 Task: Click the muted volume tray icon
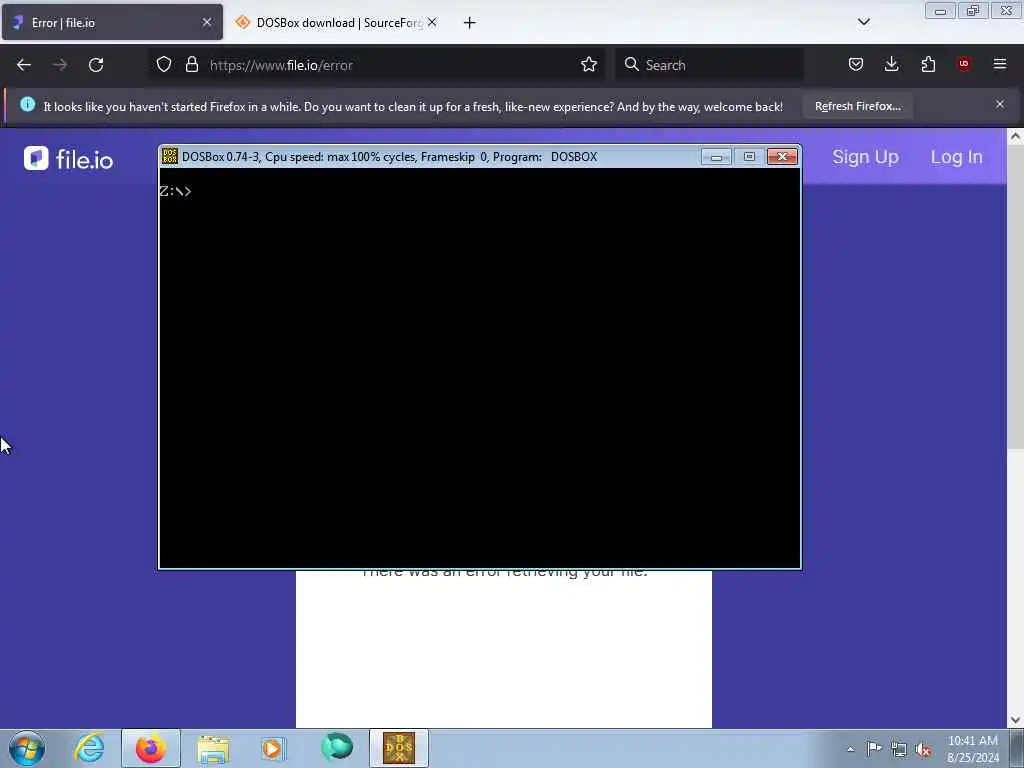tap(923, 750)
